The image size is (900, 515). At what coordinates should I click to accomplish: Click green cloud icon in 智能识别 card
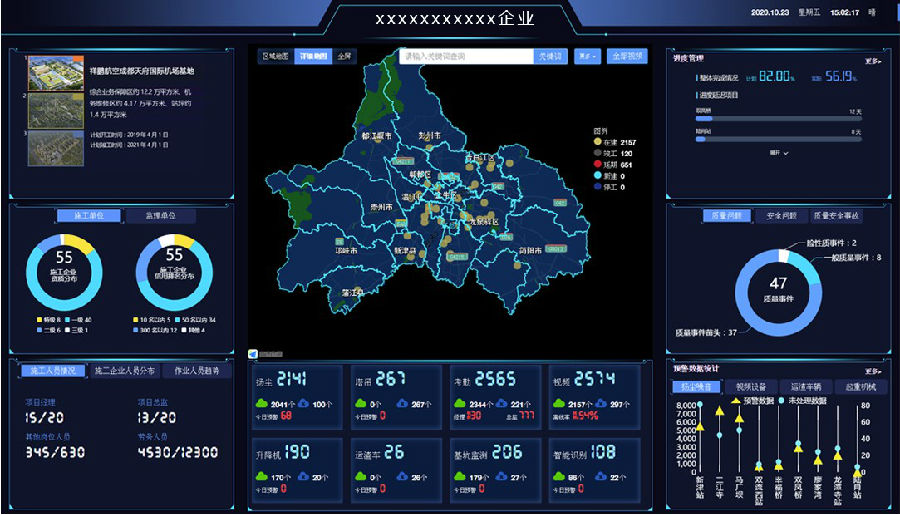tap(559, 477)
